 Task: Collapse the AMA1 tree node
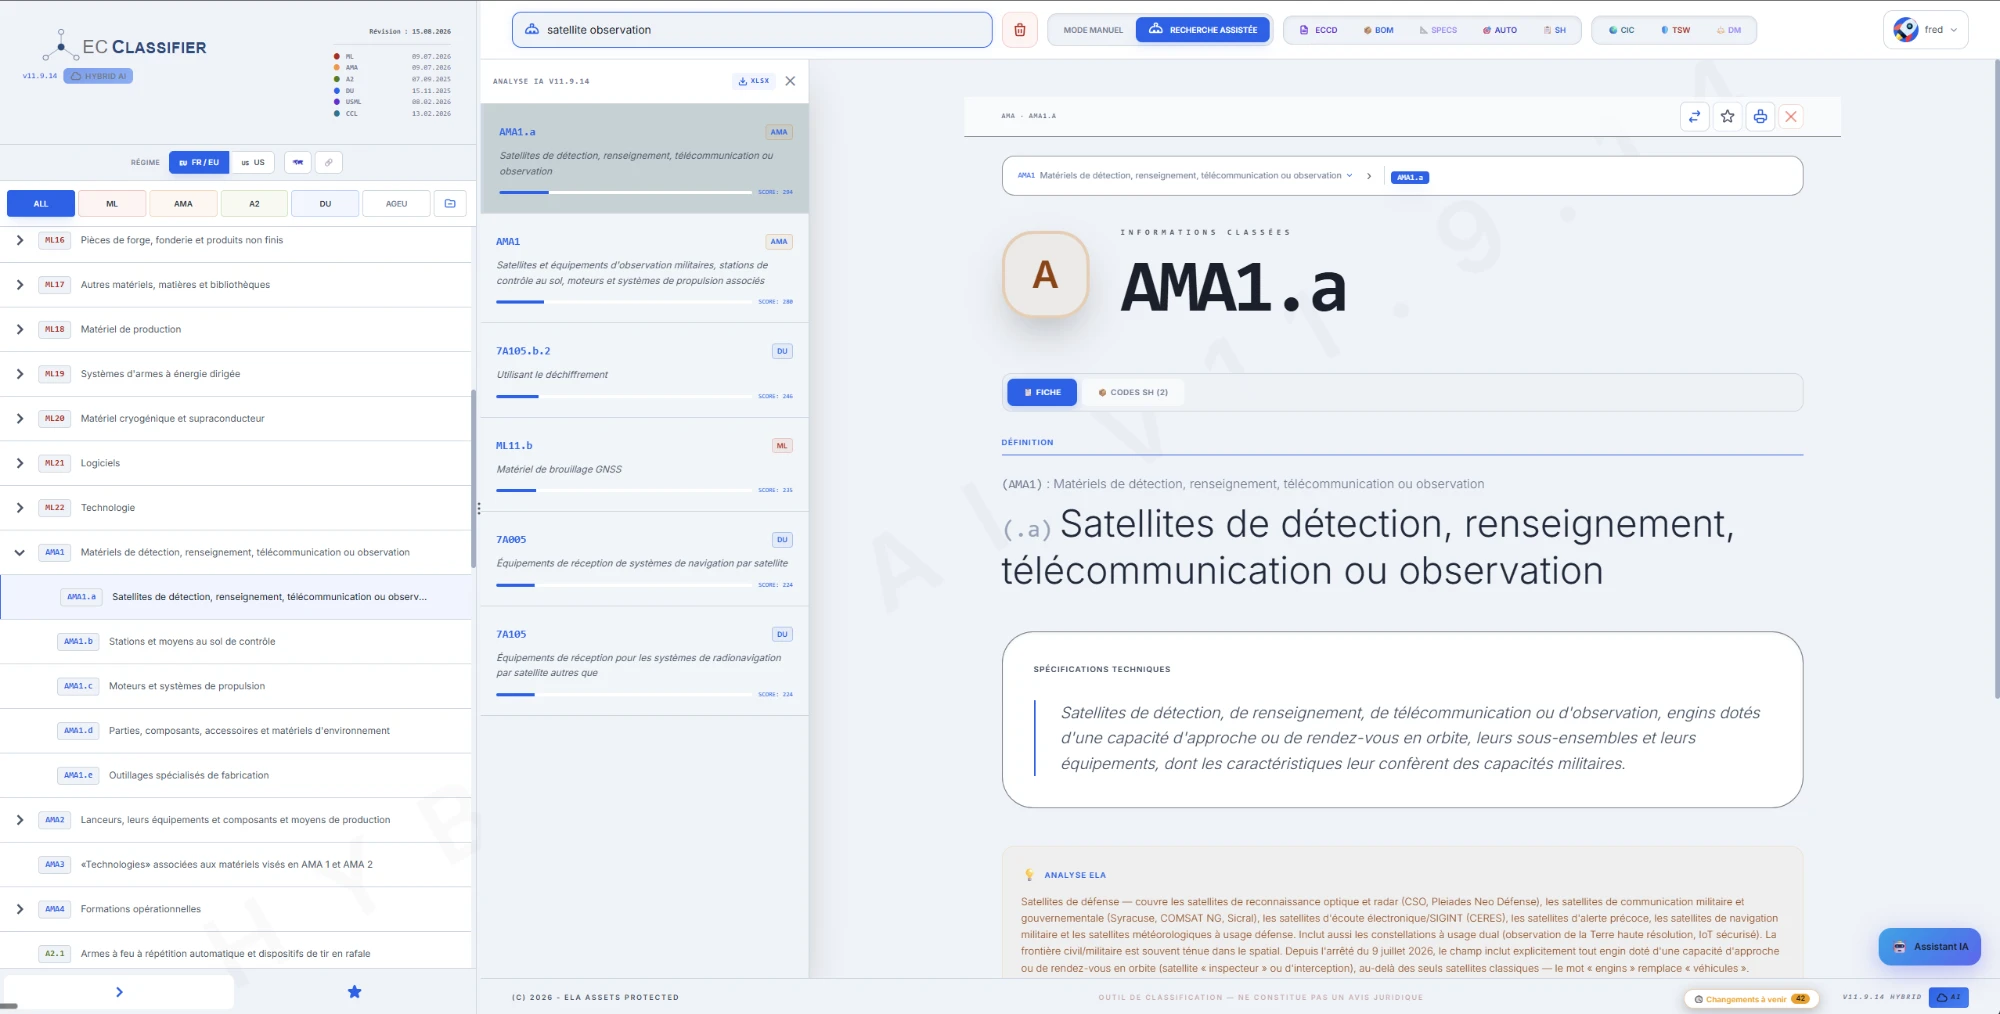point(20,552)
